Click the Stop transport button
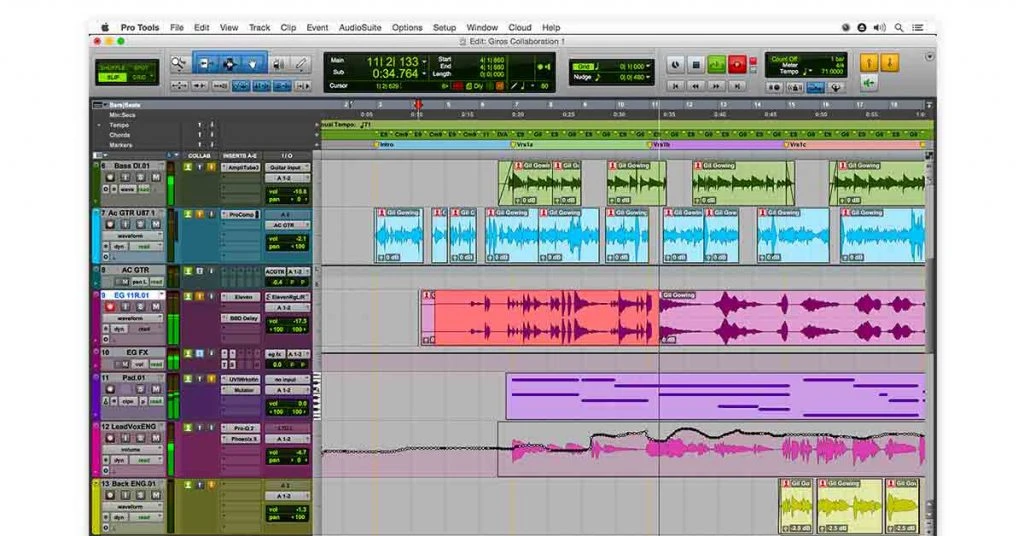 697,65
